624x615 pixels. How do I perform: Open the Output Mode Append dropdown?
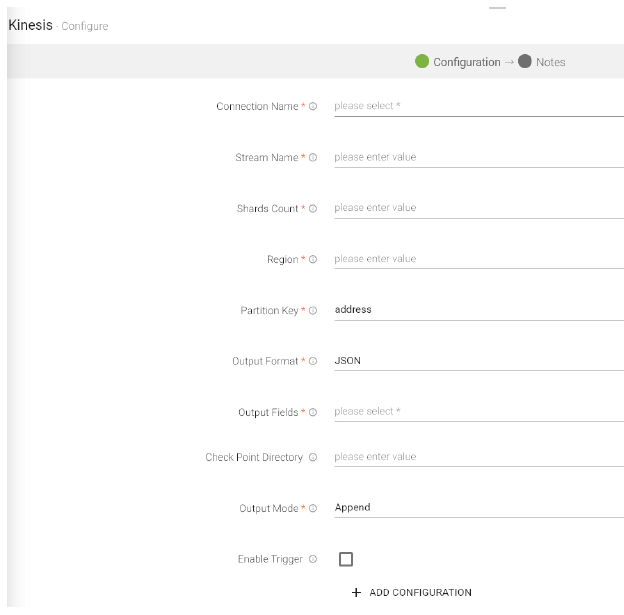[x=478, y=508]
